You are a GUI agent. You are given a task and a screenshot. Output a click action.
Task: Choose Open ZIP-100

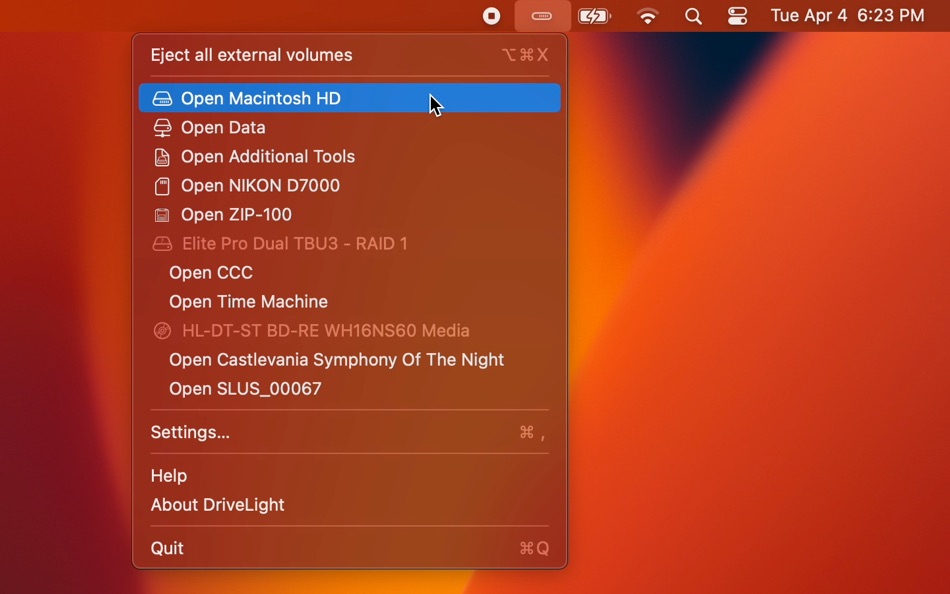point(350,215)
